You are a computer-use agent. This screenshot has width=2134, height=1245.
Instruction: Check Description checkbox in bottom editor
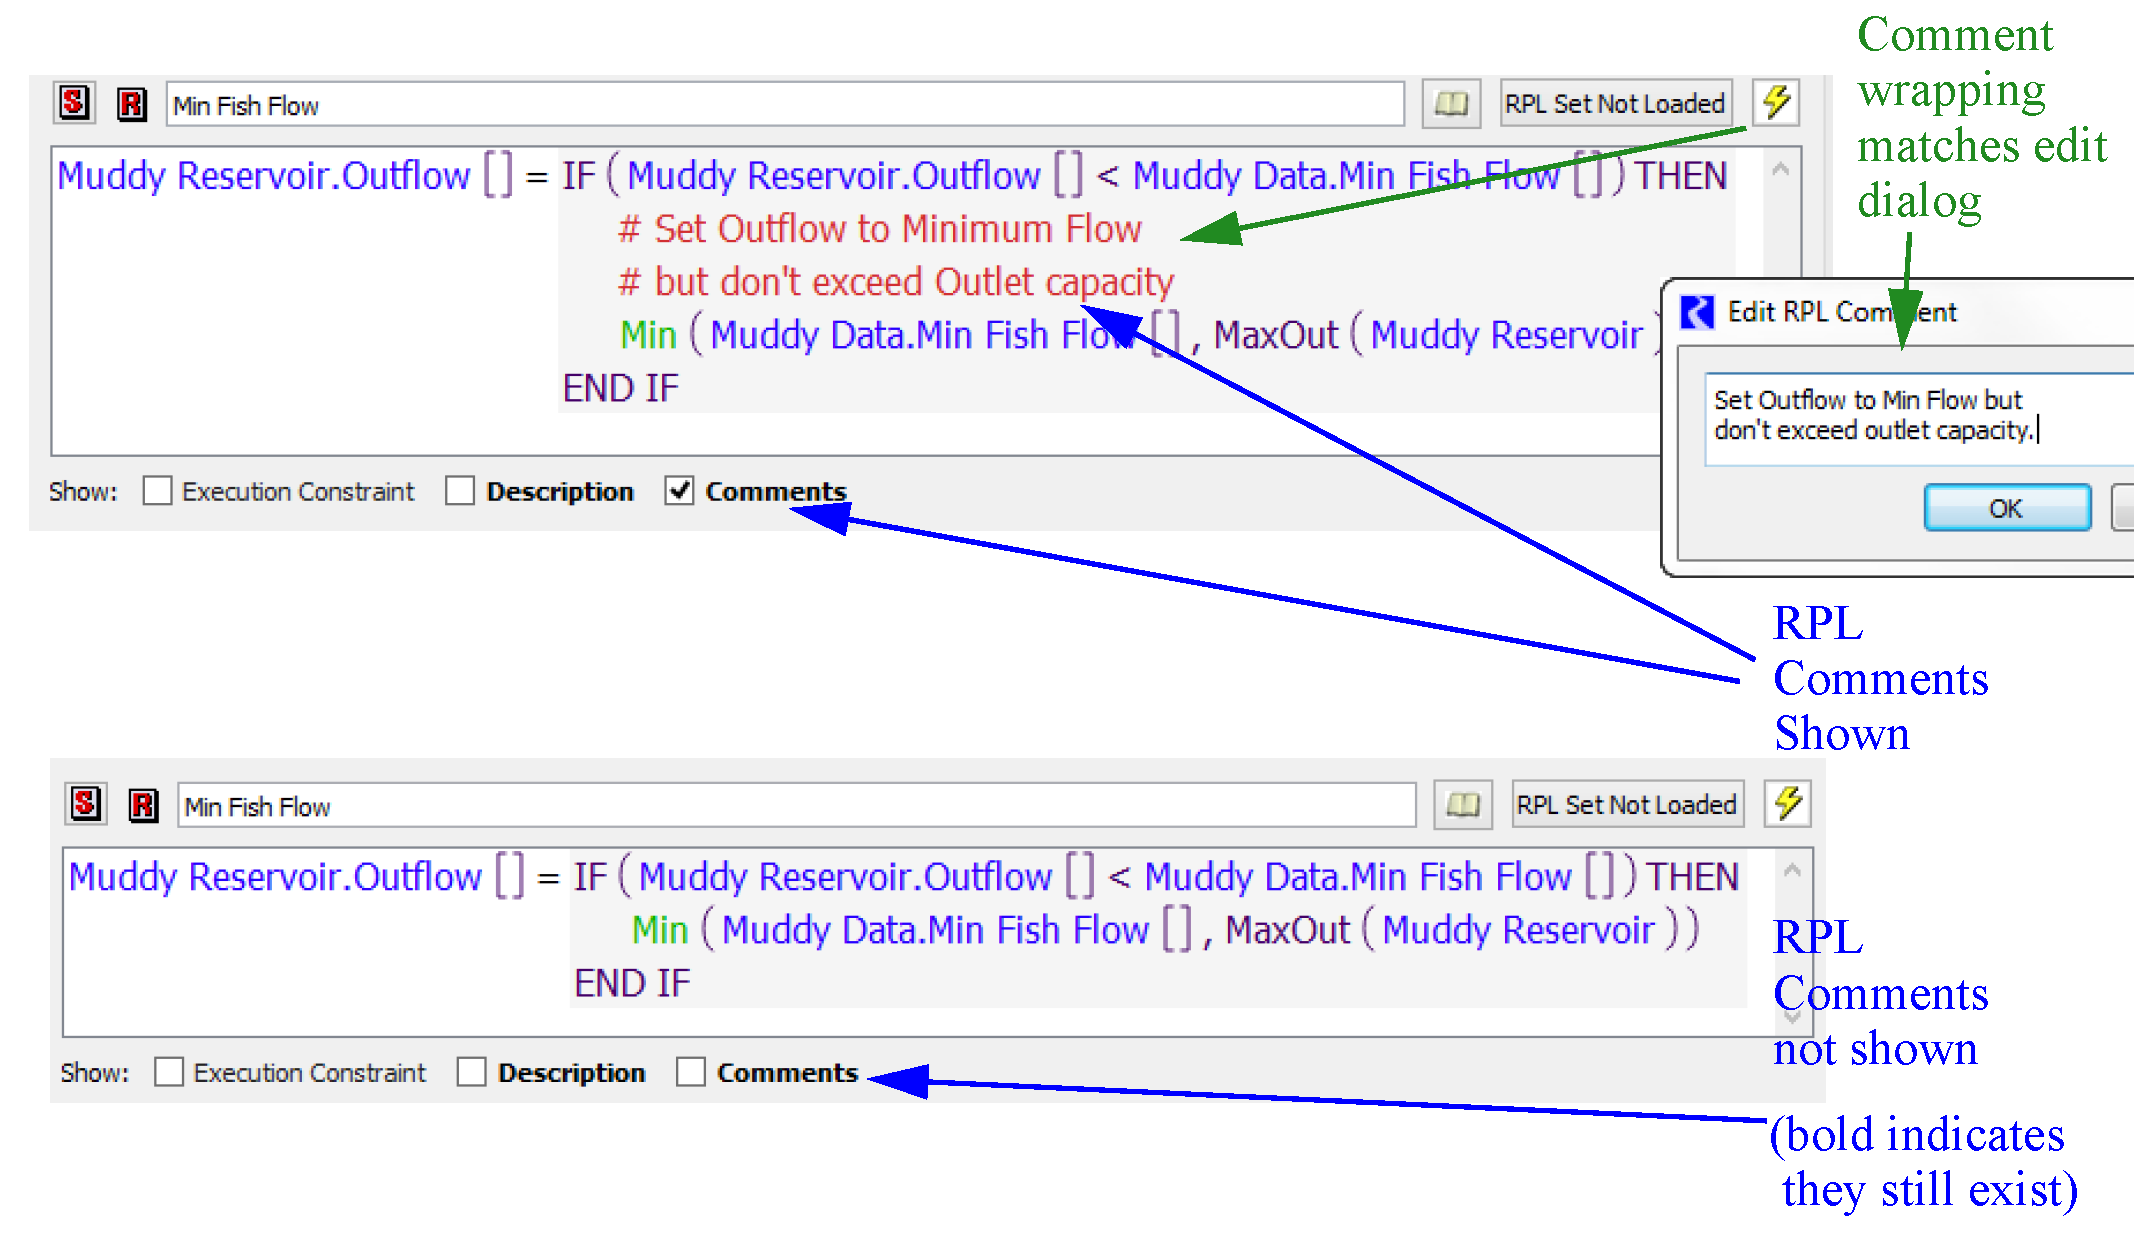(471, 1072)
